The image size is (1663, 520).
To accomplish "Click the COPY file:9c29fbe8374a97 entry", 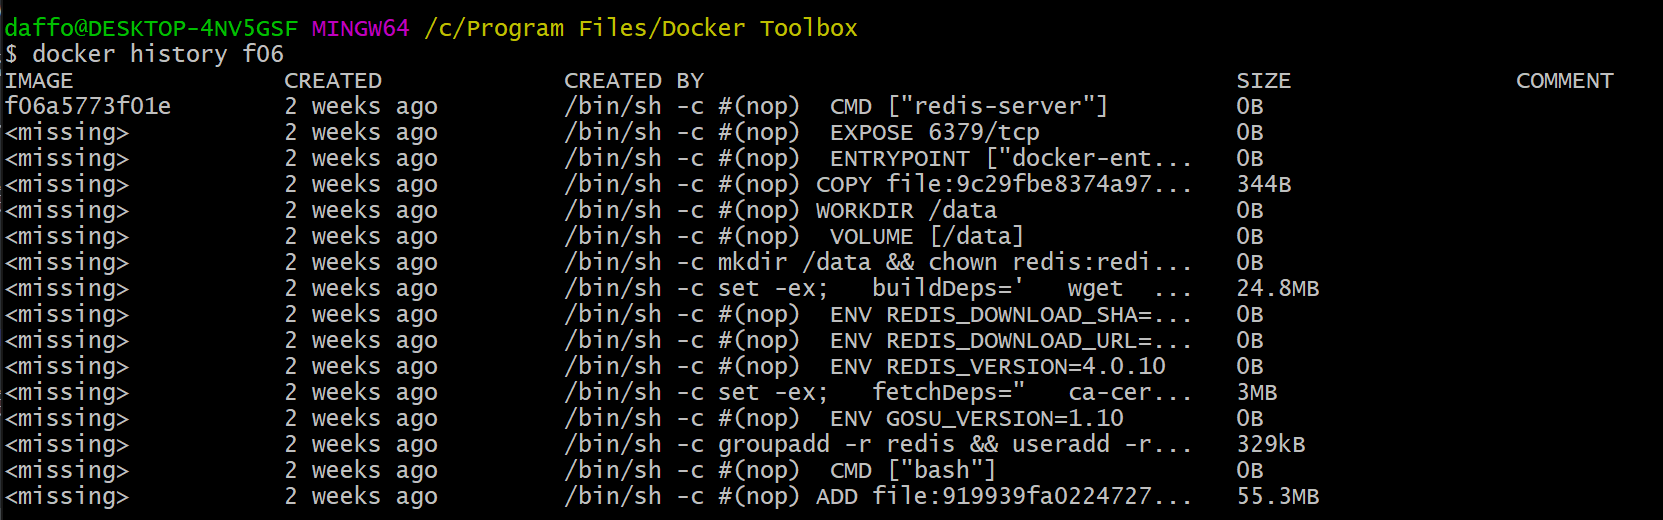I will (x=1003, y=184).
